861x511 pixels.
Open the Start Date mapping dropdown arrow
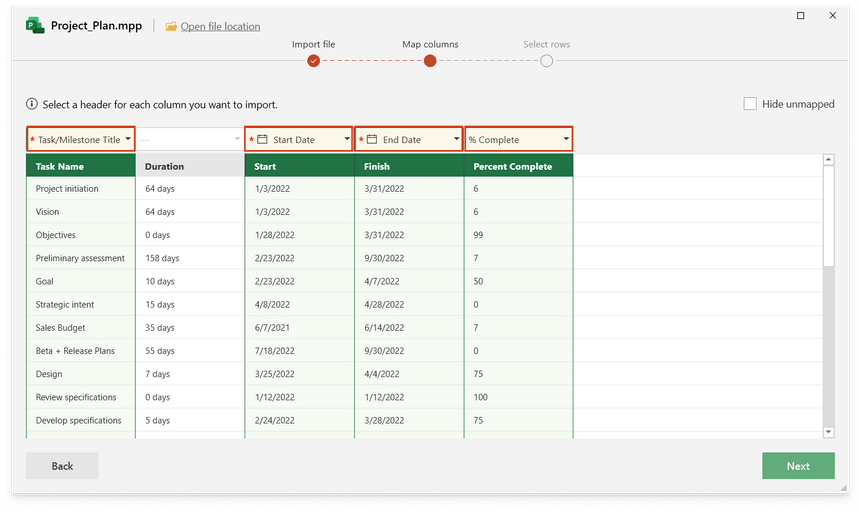[x=347, y=140]
